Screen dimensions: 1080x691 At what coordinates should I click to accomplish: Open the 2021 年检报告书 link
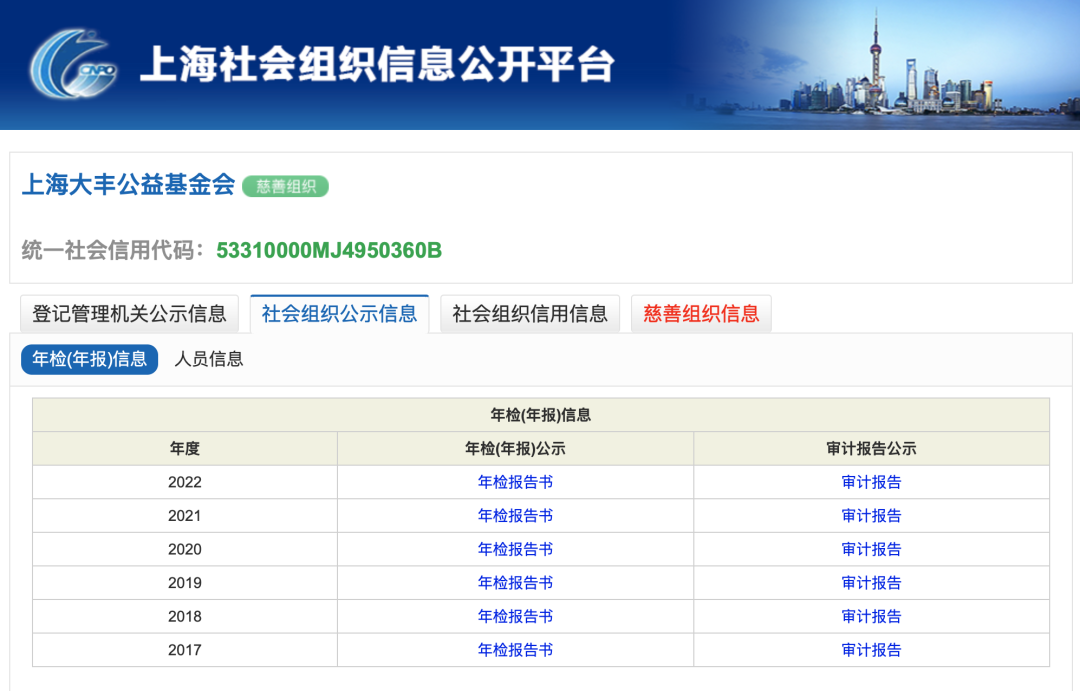(x=515, y=516)
